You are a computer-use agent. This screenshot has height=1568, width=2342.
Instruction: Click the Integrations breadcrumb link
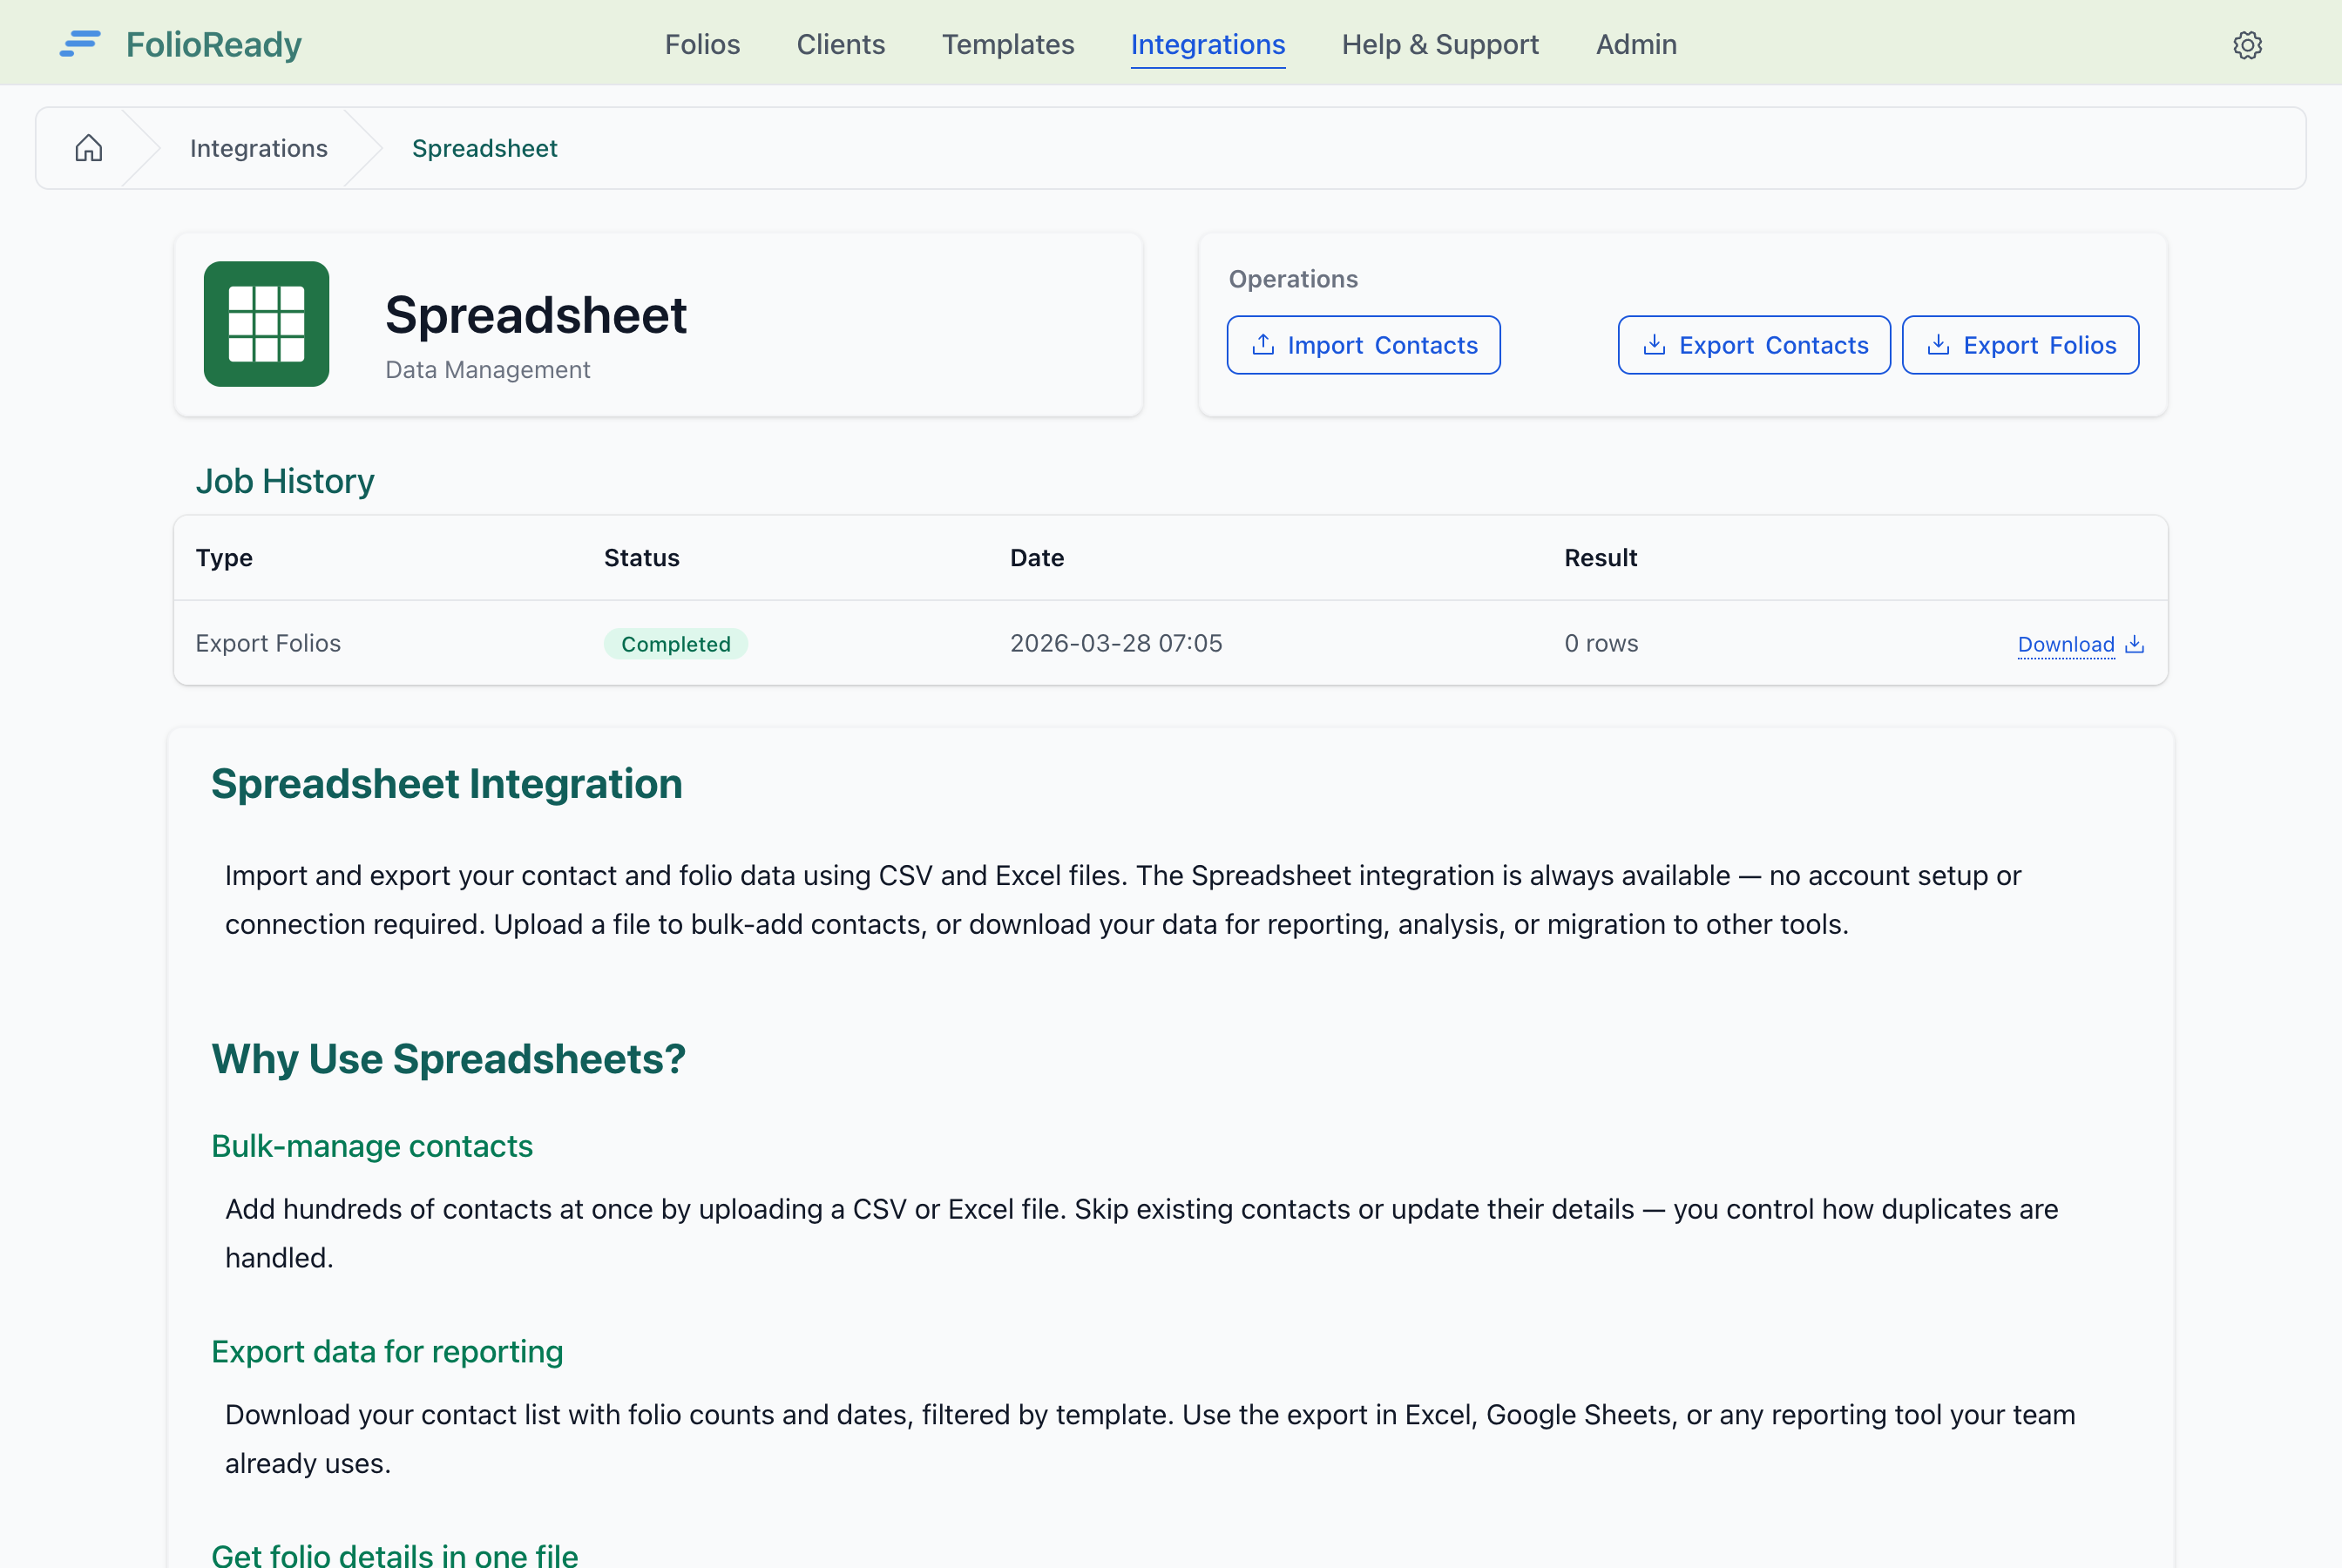tap(258, 148)
